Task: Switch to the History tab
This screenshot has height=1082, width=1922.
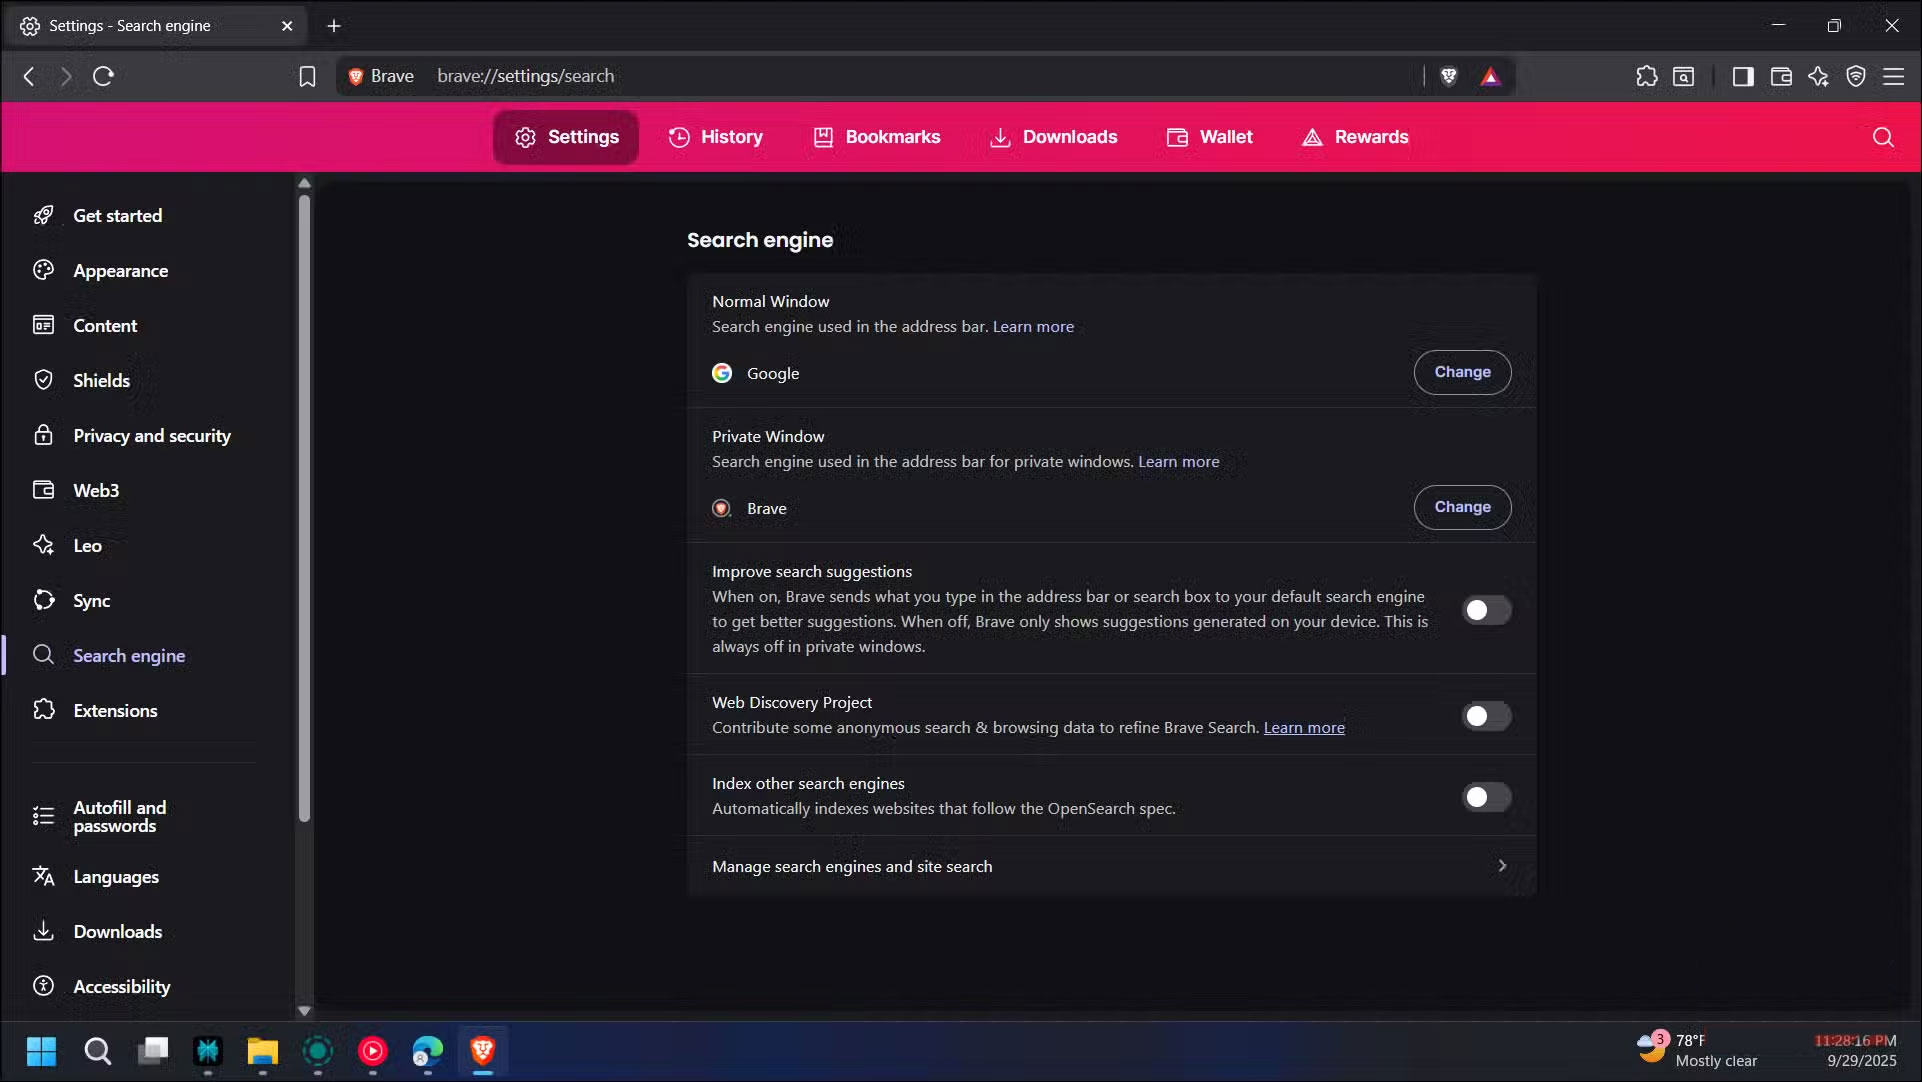Action: [x=716, y=137]
